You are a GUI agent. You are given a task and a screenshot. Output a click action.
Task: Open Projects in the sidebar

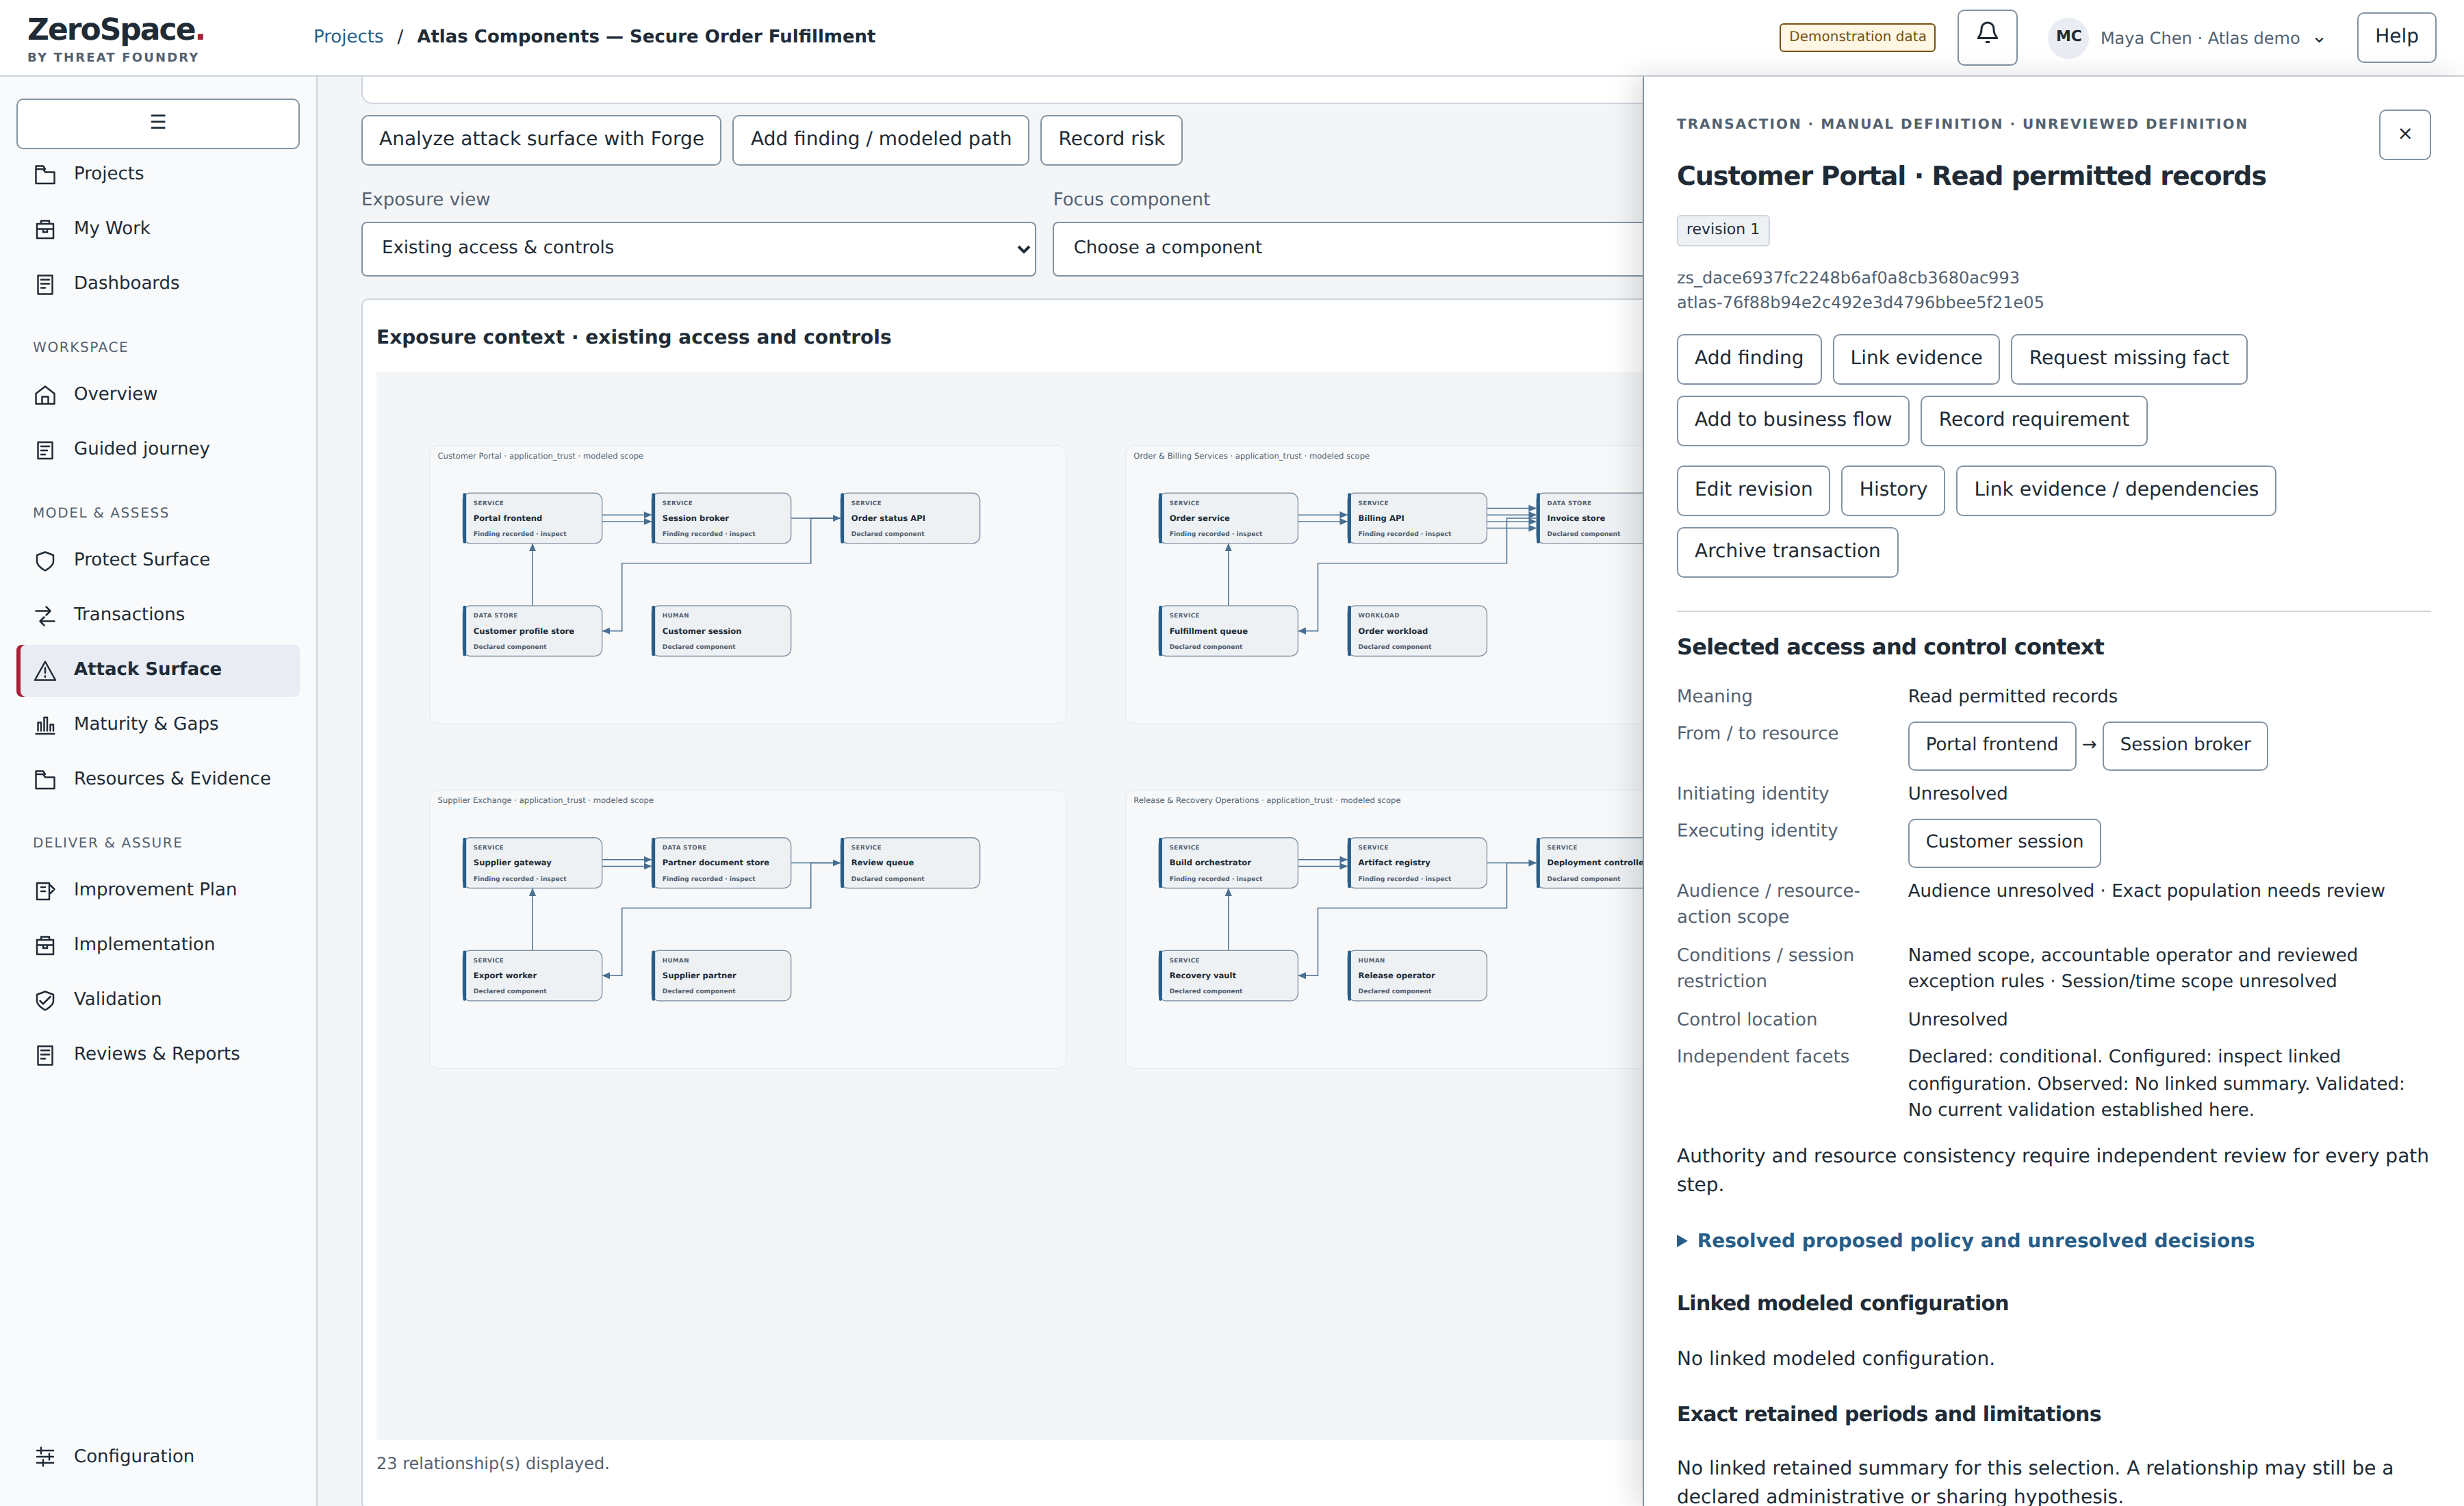coord(158,174)
